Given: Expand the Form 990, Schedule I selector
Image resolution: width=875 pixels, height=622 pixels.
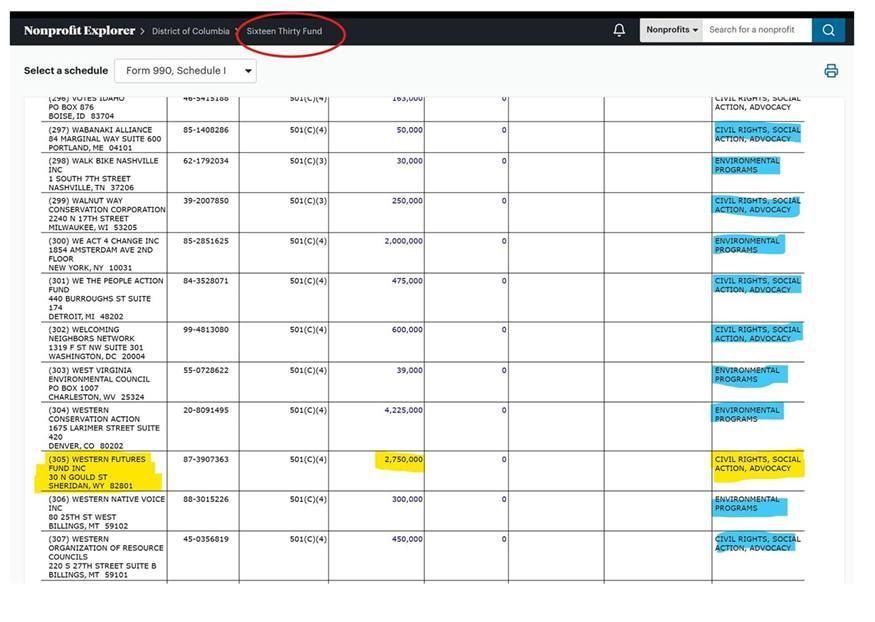Looking at the screenshot, I should [x=185, y=71].
